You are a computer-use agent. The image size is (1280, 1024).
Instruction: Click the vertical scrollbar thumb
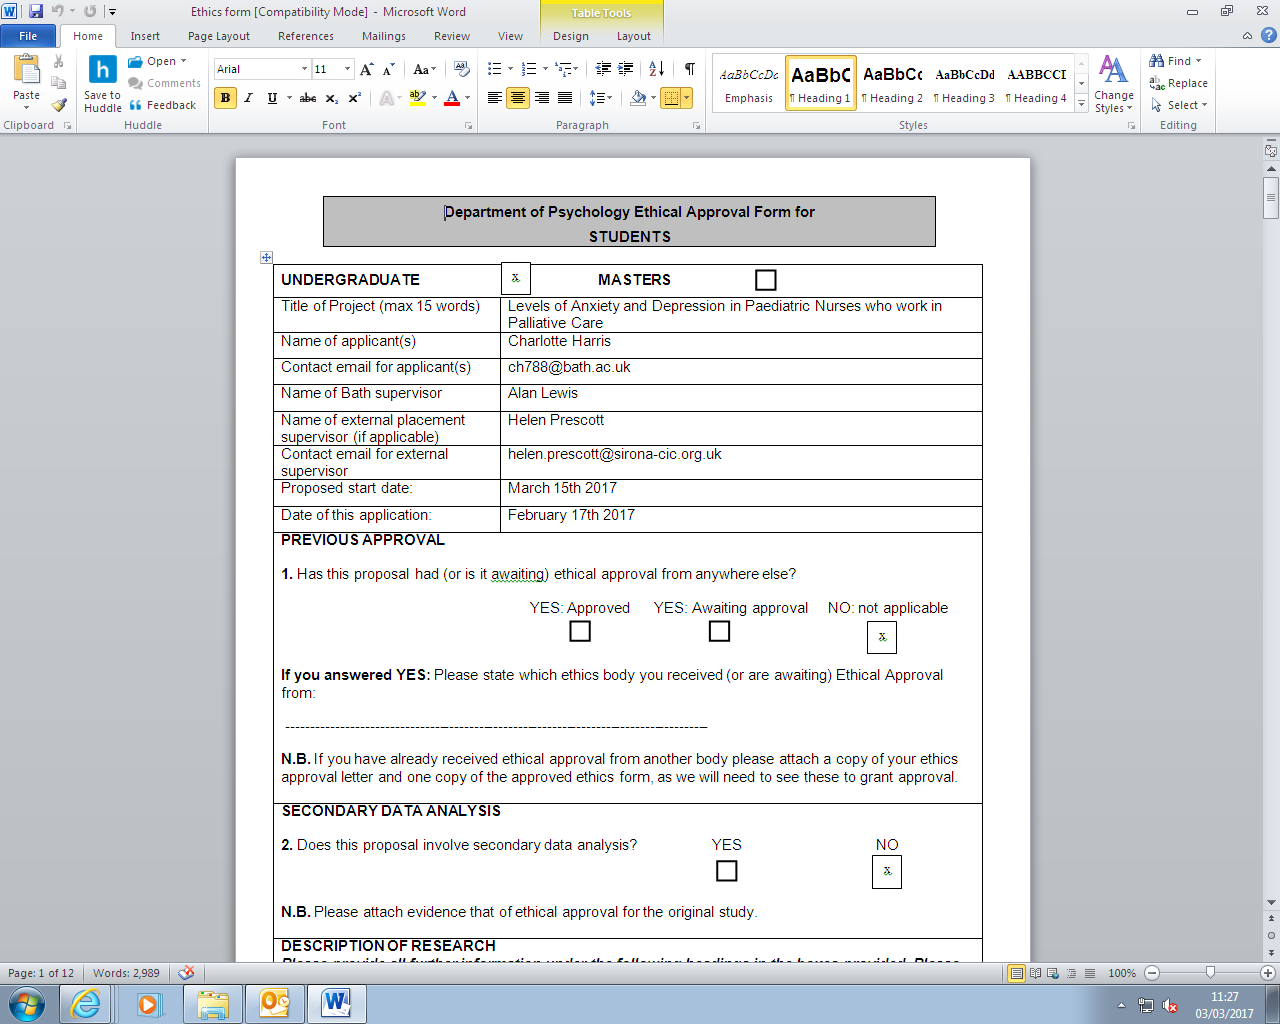pyautogui.click(x=1271, y=196)
